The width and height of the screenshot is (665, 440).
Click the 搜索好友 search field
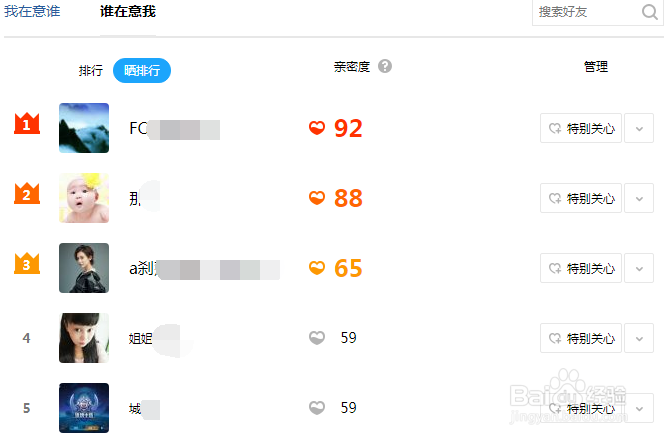click(585, 12)
